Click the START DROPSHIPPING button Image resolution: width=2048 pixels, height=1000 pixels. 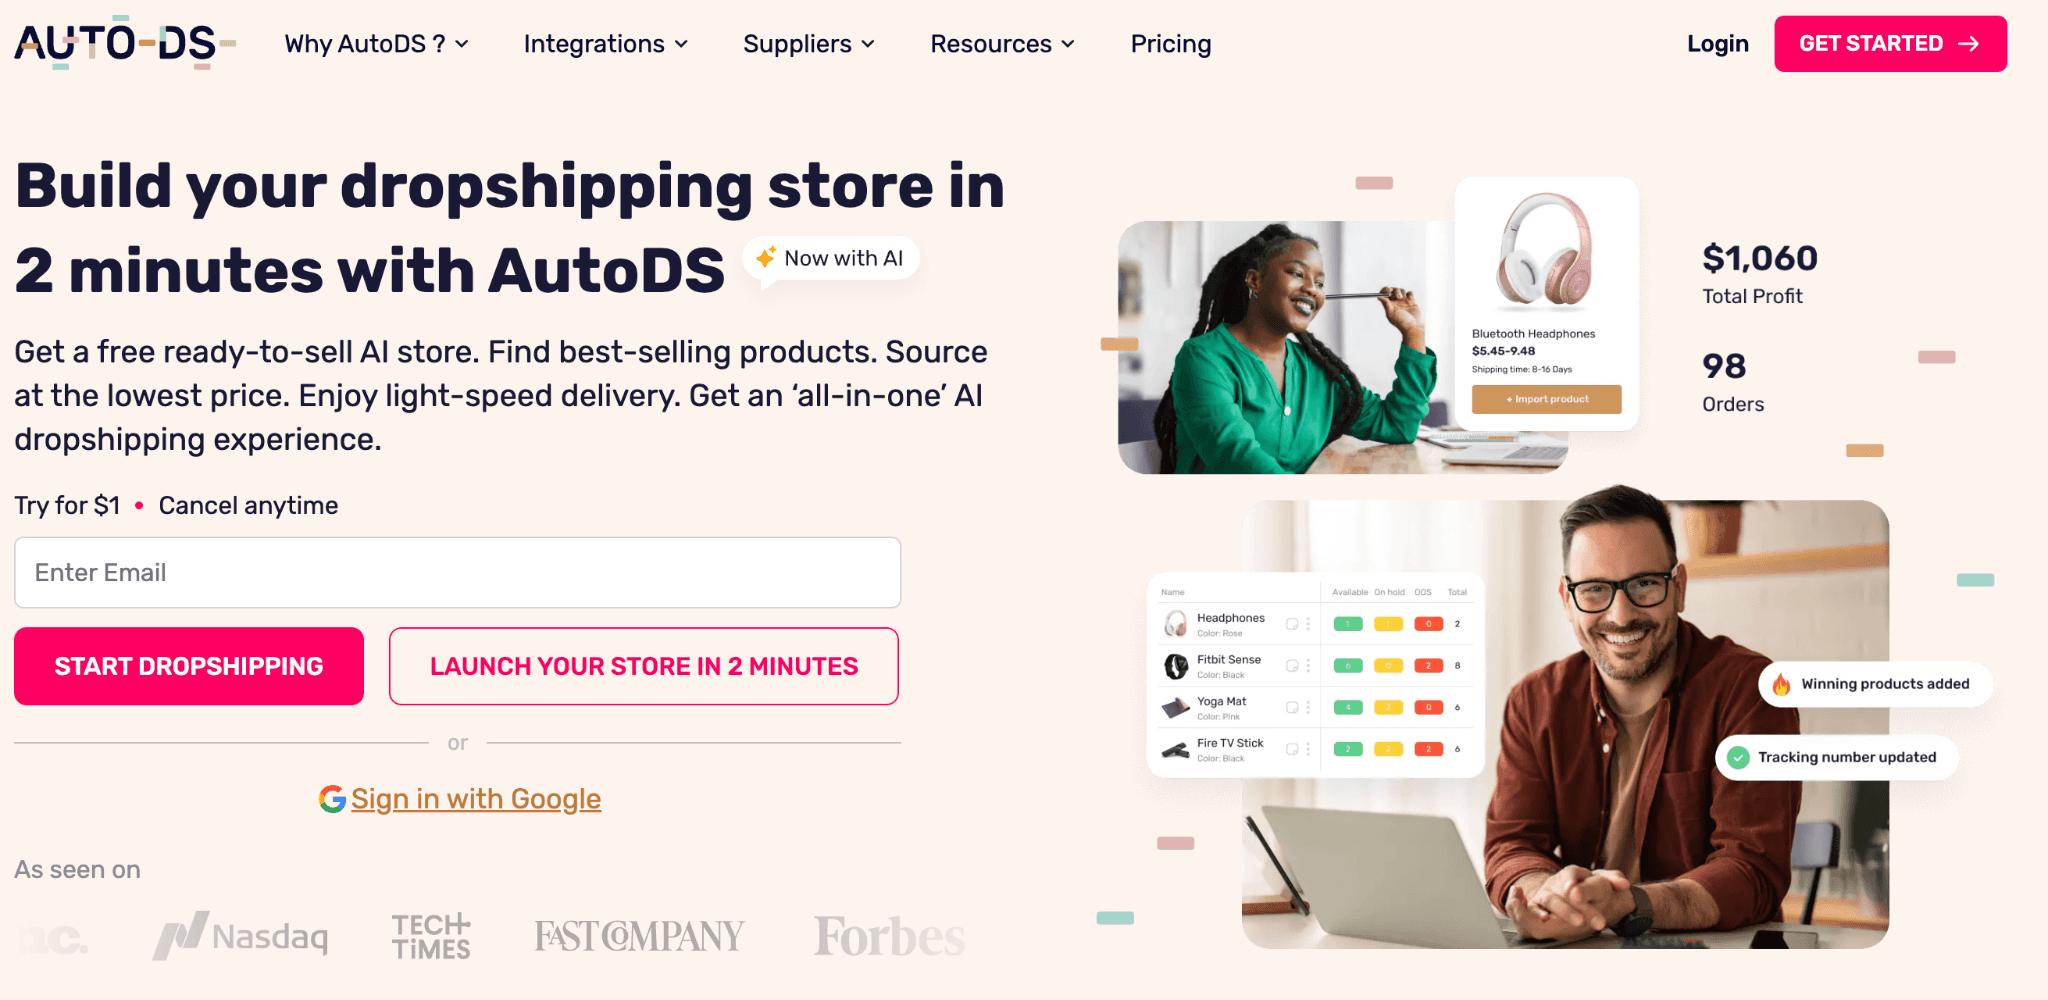click(x=189, y=666)
